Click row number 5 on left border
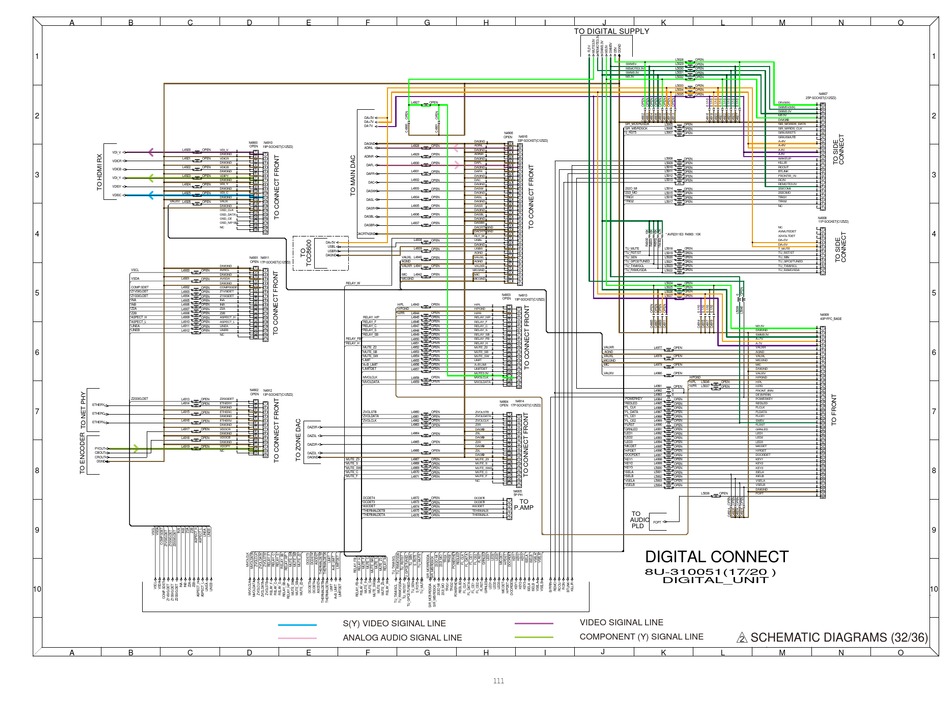950x702 pixels. pos(38,293)
